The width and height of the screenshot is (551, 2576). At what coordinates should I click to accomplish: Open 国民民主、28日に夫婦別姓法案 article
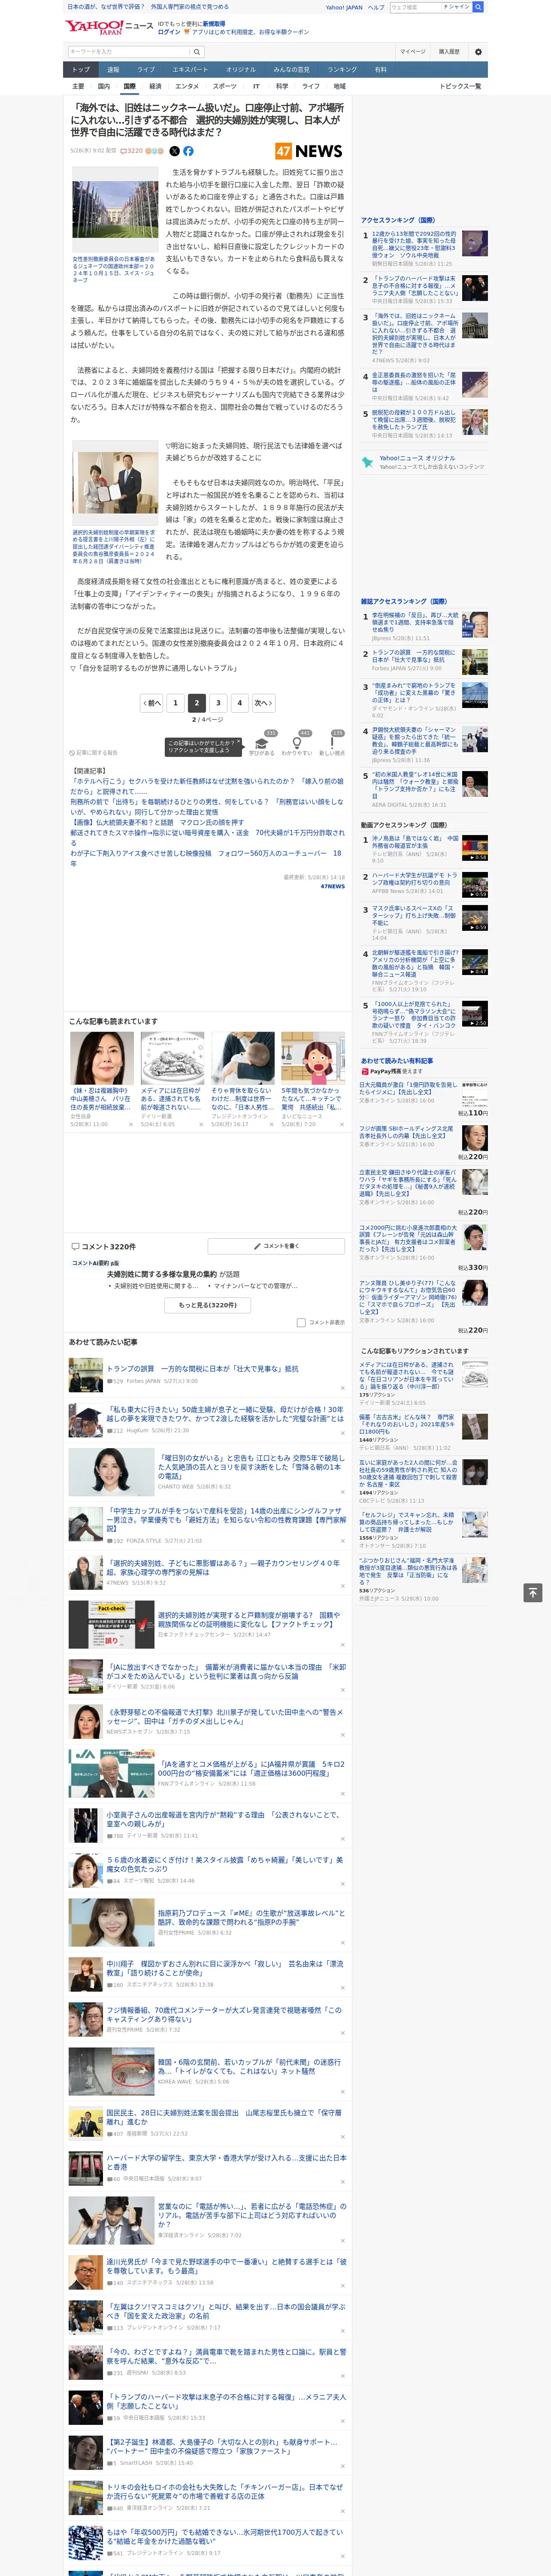[x=224, y=2117]
